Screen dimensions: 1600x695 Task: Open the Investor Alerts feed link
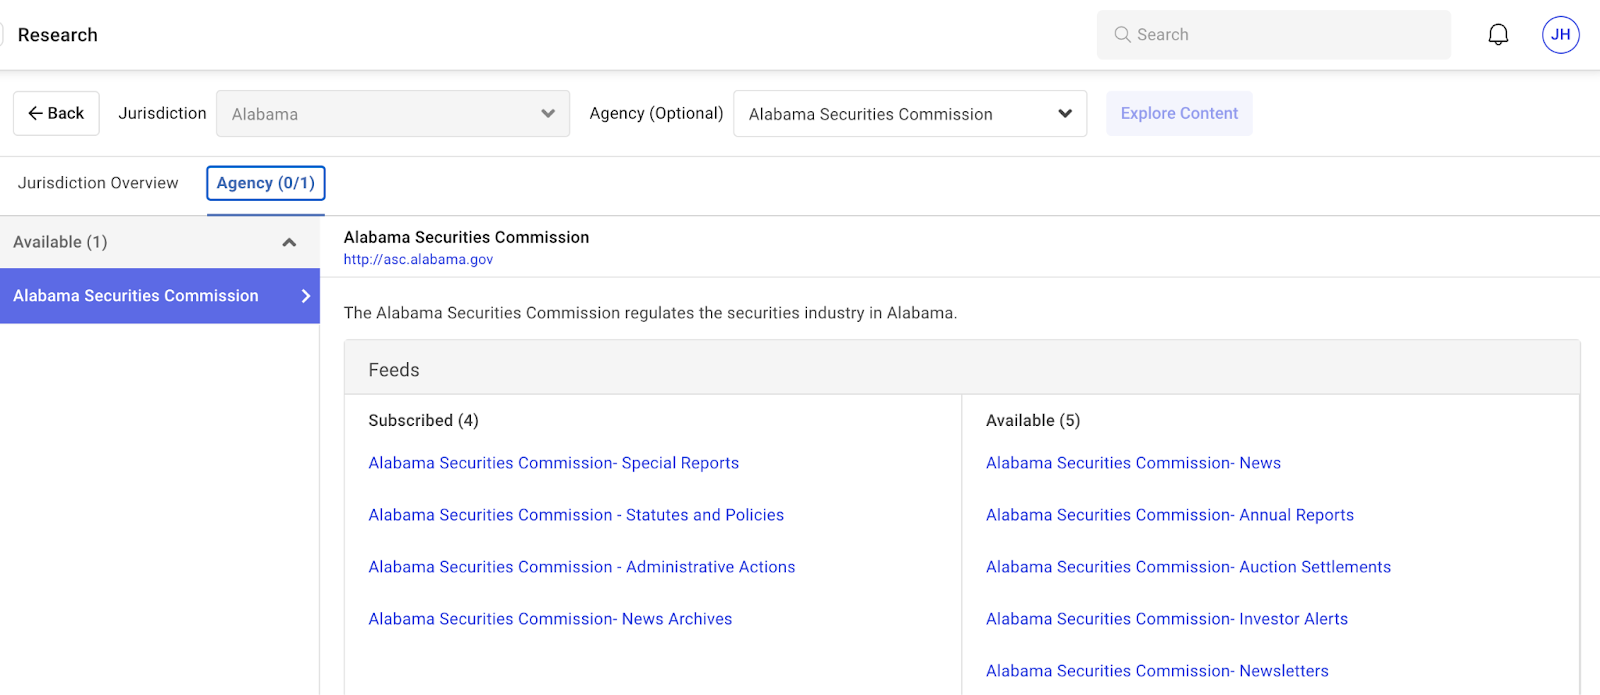[1166, 619]
